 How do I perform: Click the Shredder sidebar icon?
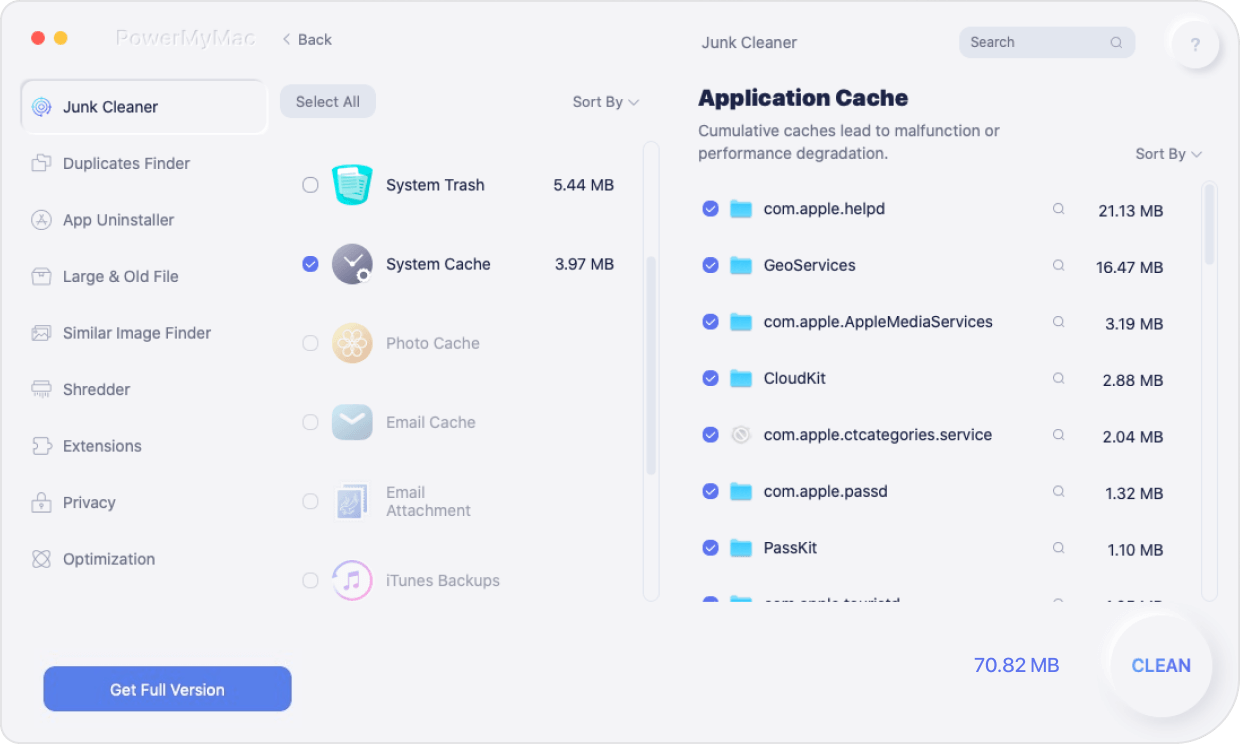pyautogui.click(x=41, y=389)
